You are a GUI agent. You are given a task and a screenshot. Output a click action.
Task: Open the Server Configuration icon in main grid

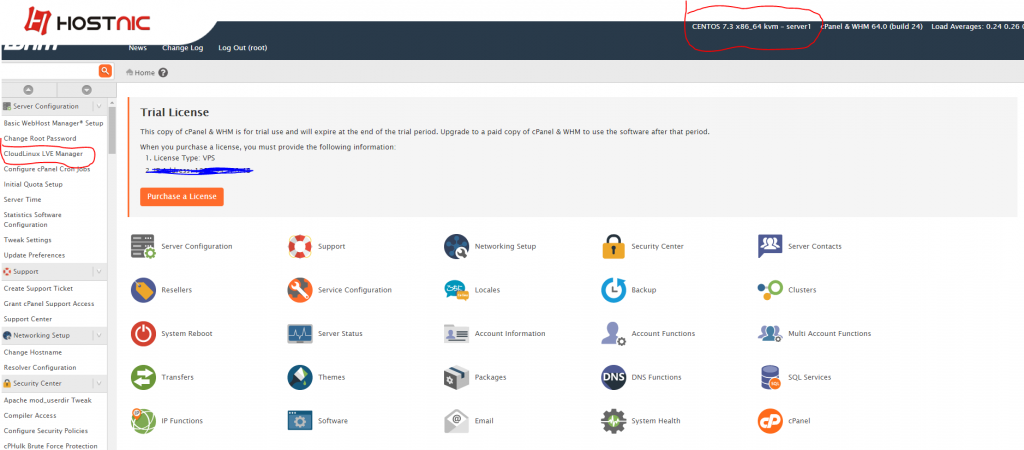(144, 246)
